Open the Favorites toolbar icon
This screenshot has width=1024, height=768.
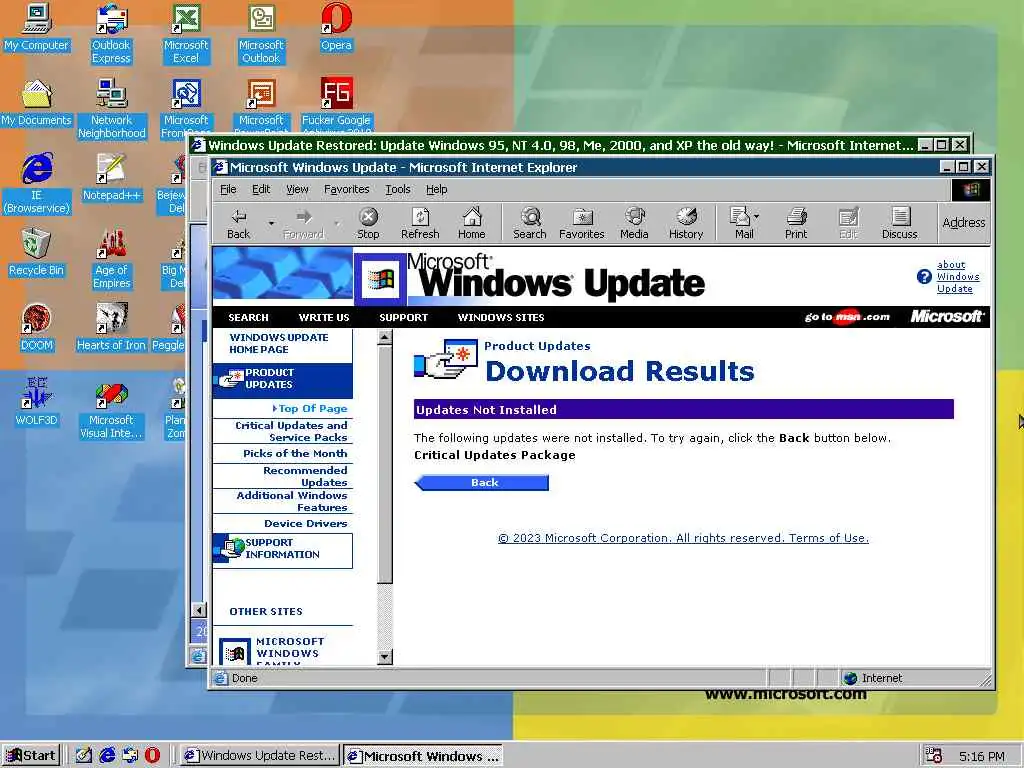tap(582, 223)
